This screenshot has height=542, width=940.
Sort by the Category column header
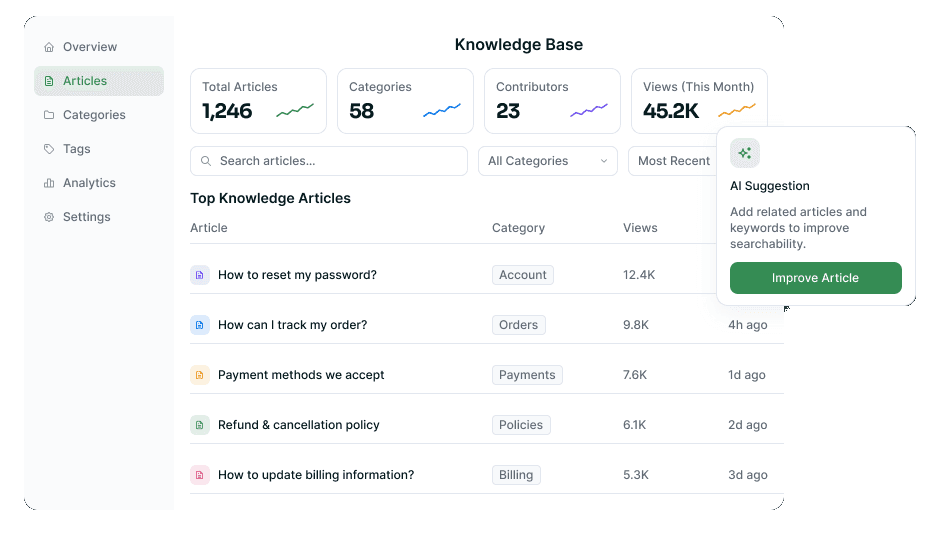coord(519,228)
